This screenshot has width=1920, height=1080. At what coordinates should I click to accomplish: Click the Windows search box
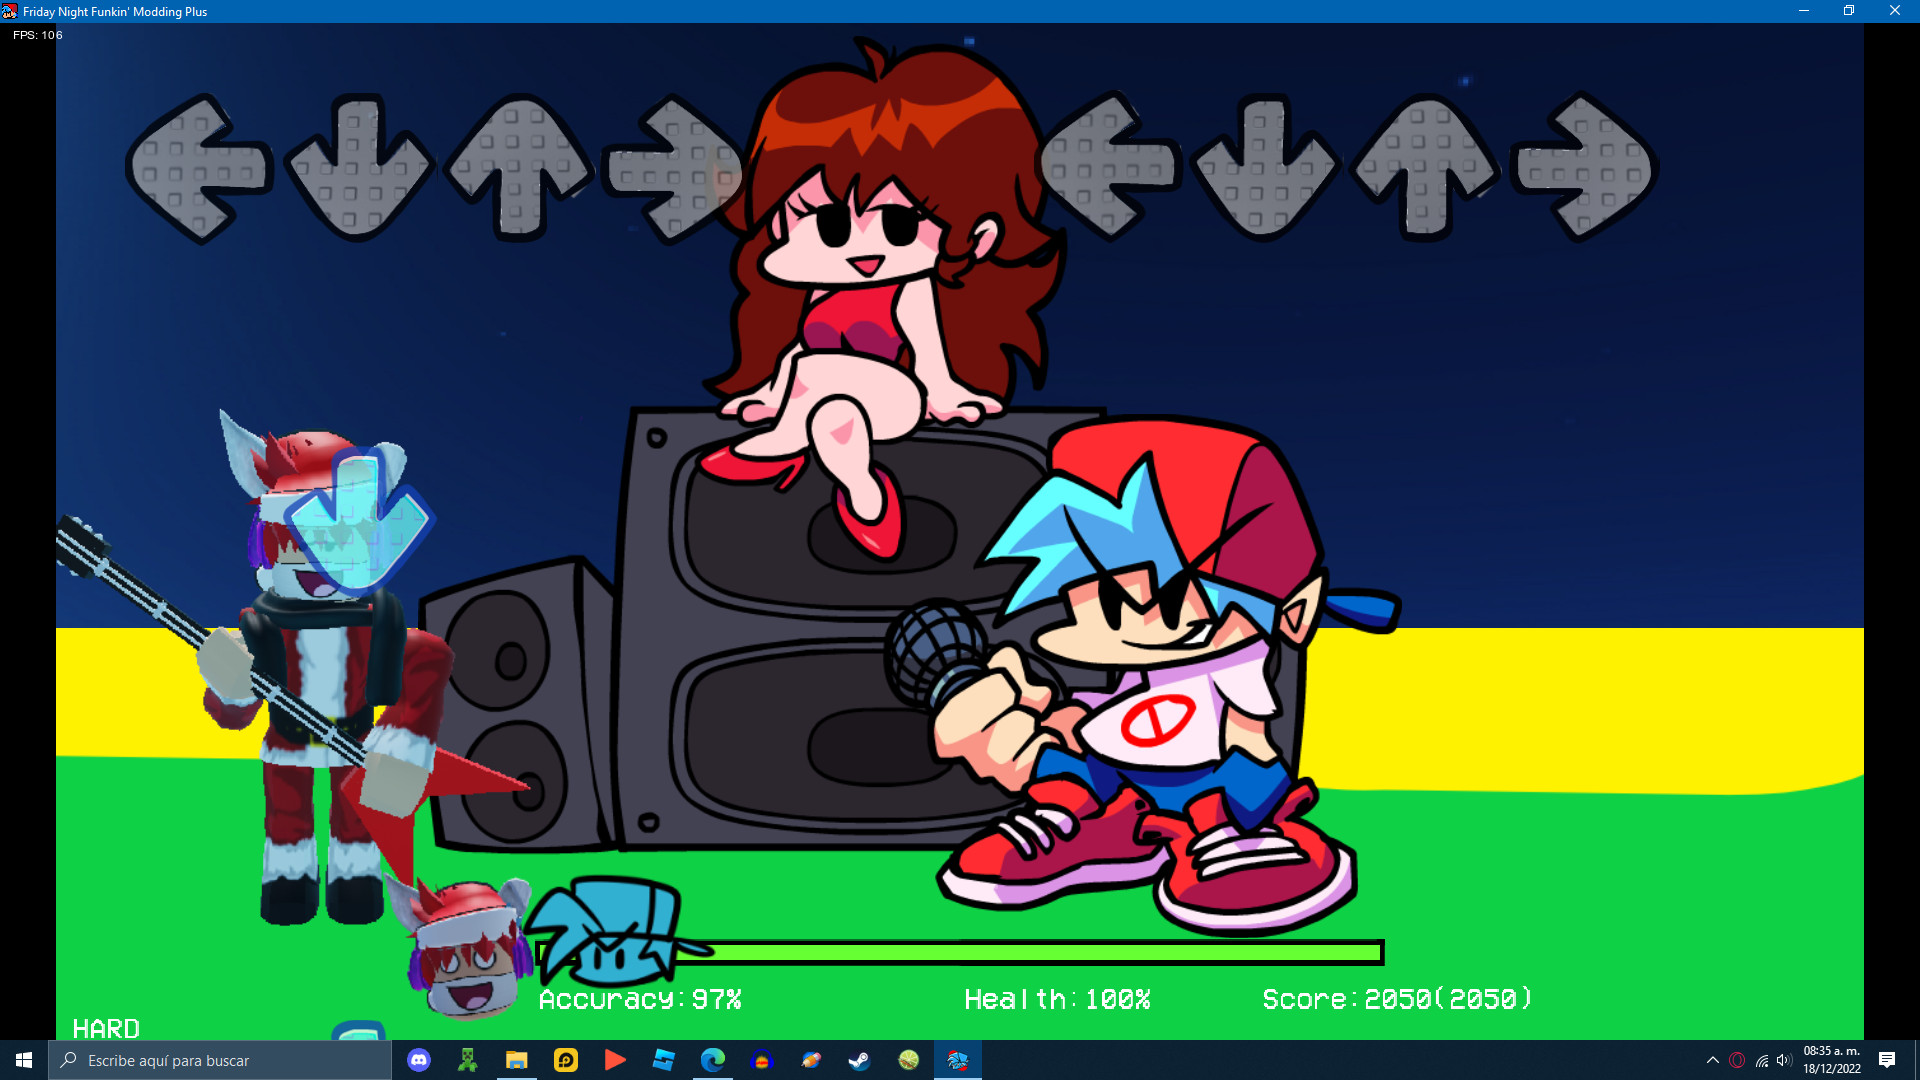coord(220,1060)
